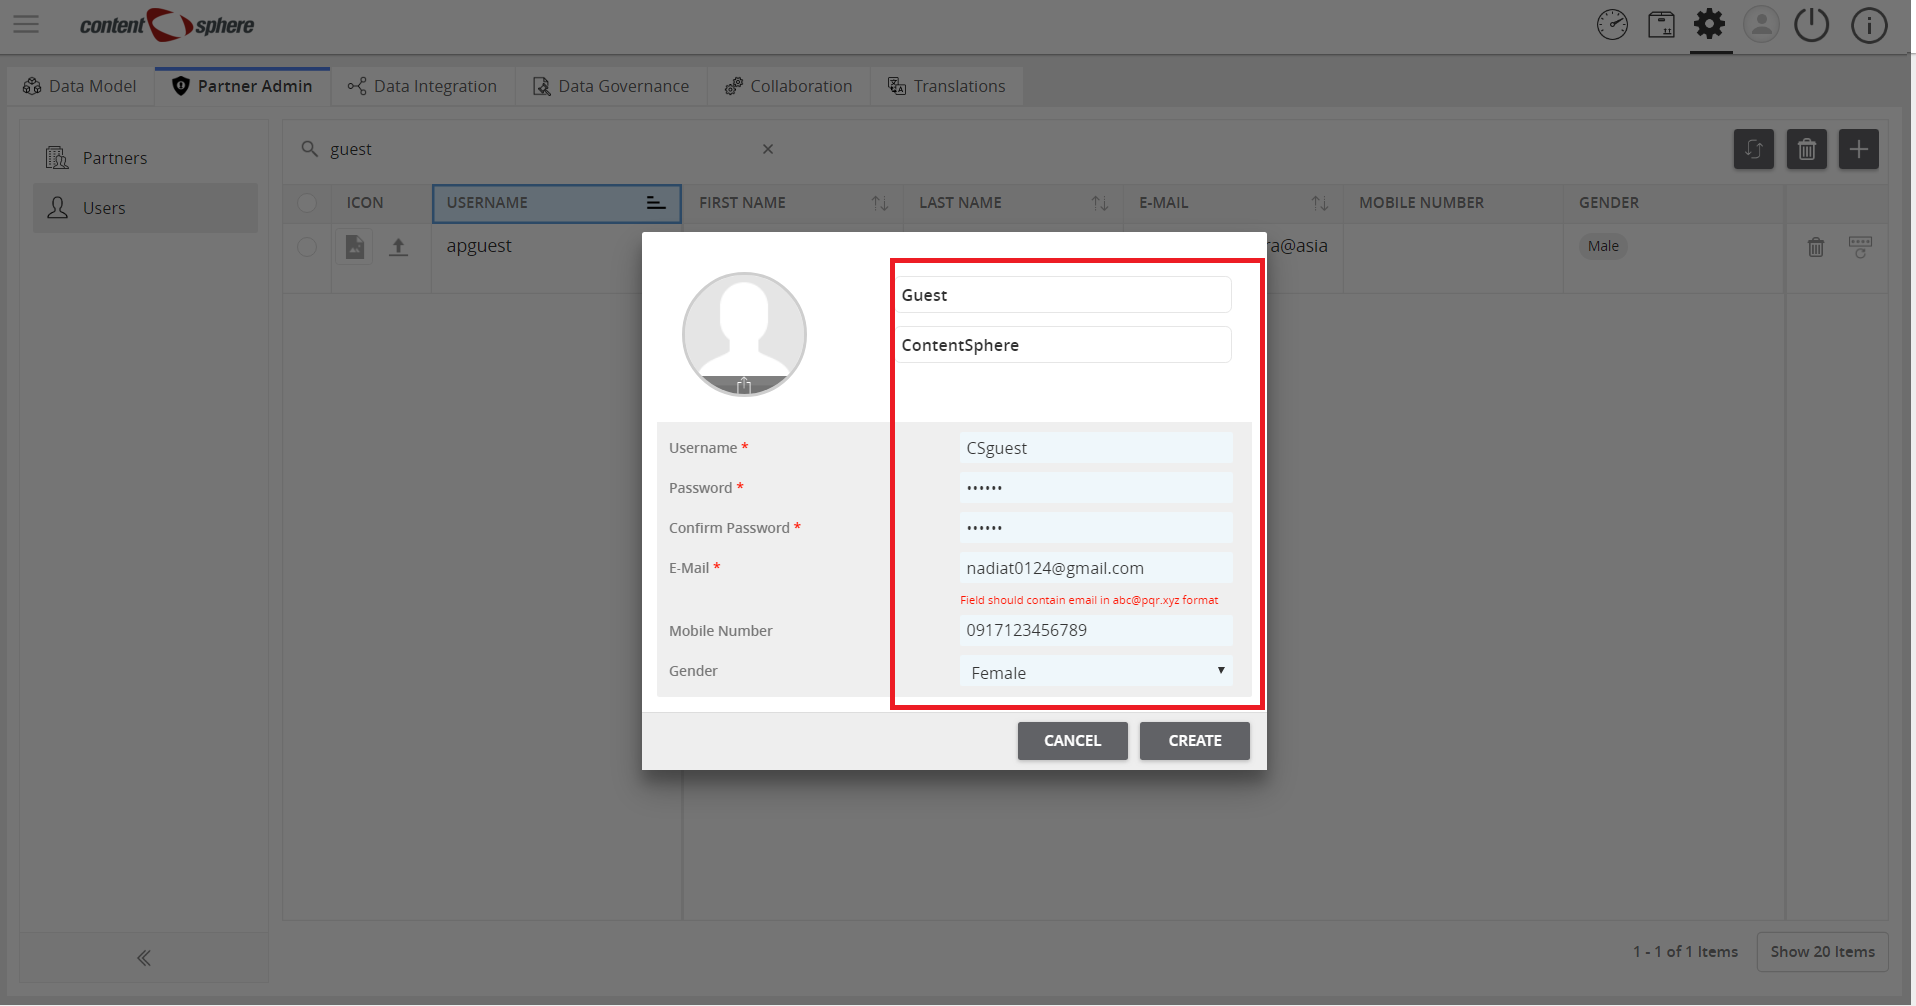Click the refresh users button
This screenshot has width=1916, height=1006.
(1754, 149)
